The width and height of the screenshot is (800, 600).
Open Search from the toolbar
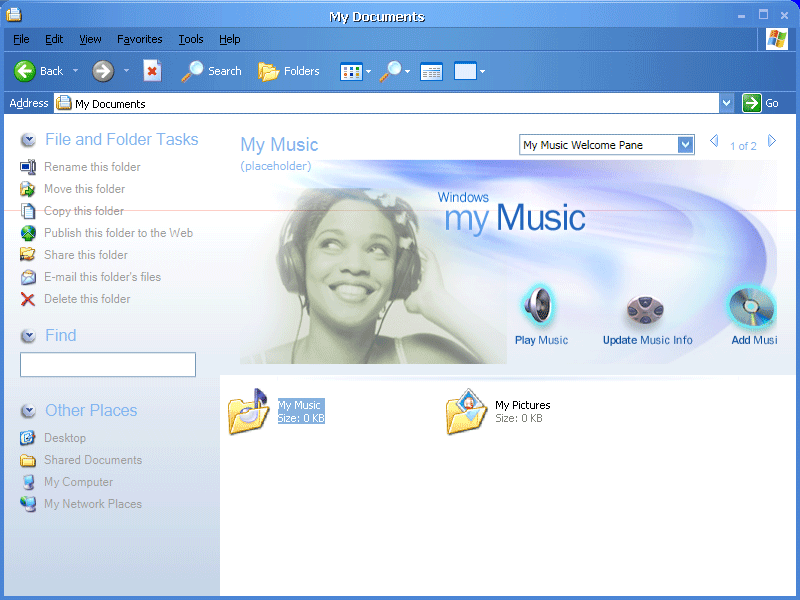[211, 71]
